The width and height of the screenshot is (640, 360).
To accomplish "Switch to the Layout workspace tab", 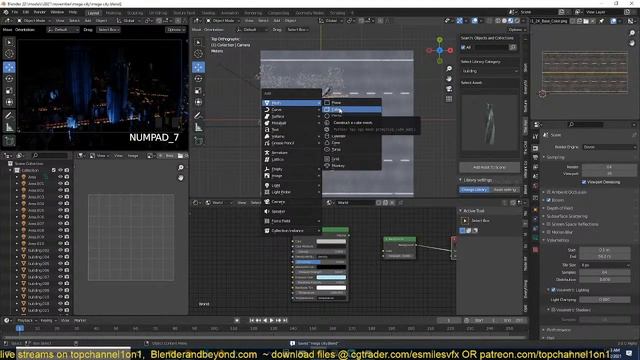I will click(93, 13).
